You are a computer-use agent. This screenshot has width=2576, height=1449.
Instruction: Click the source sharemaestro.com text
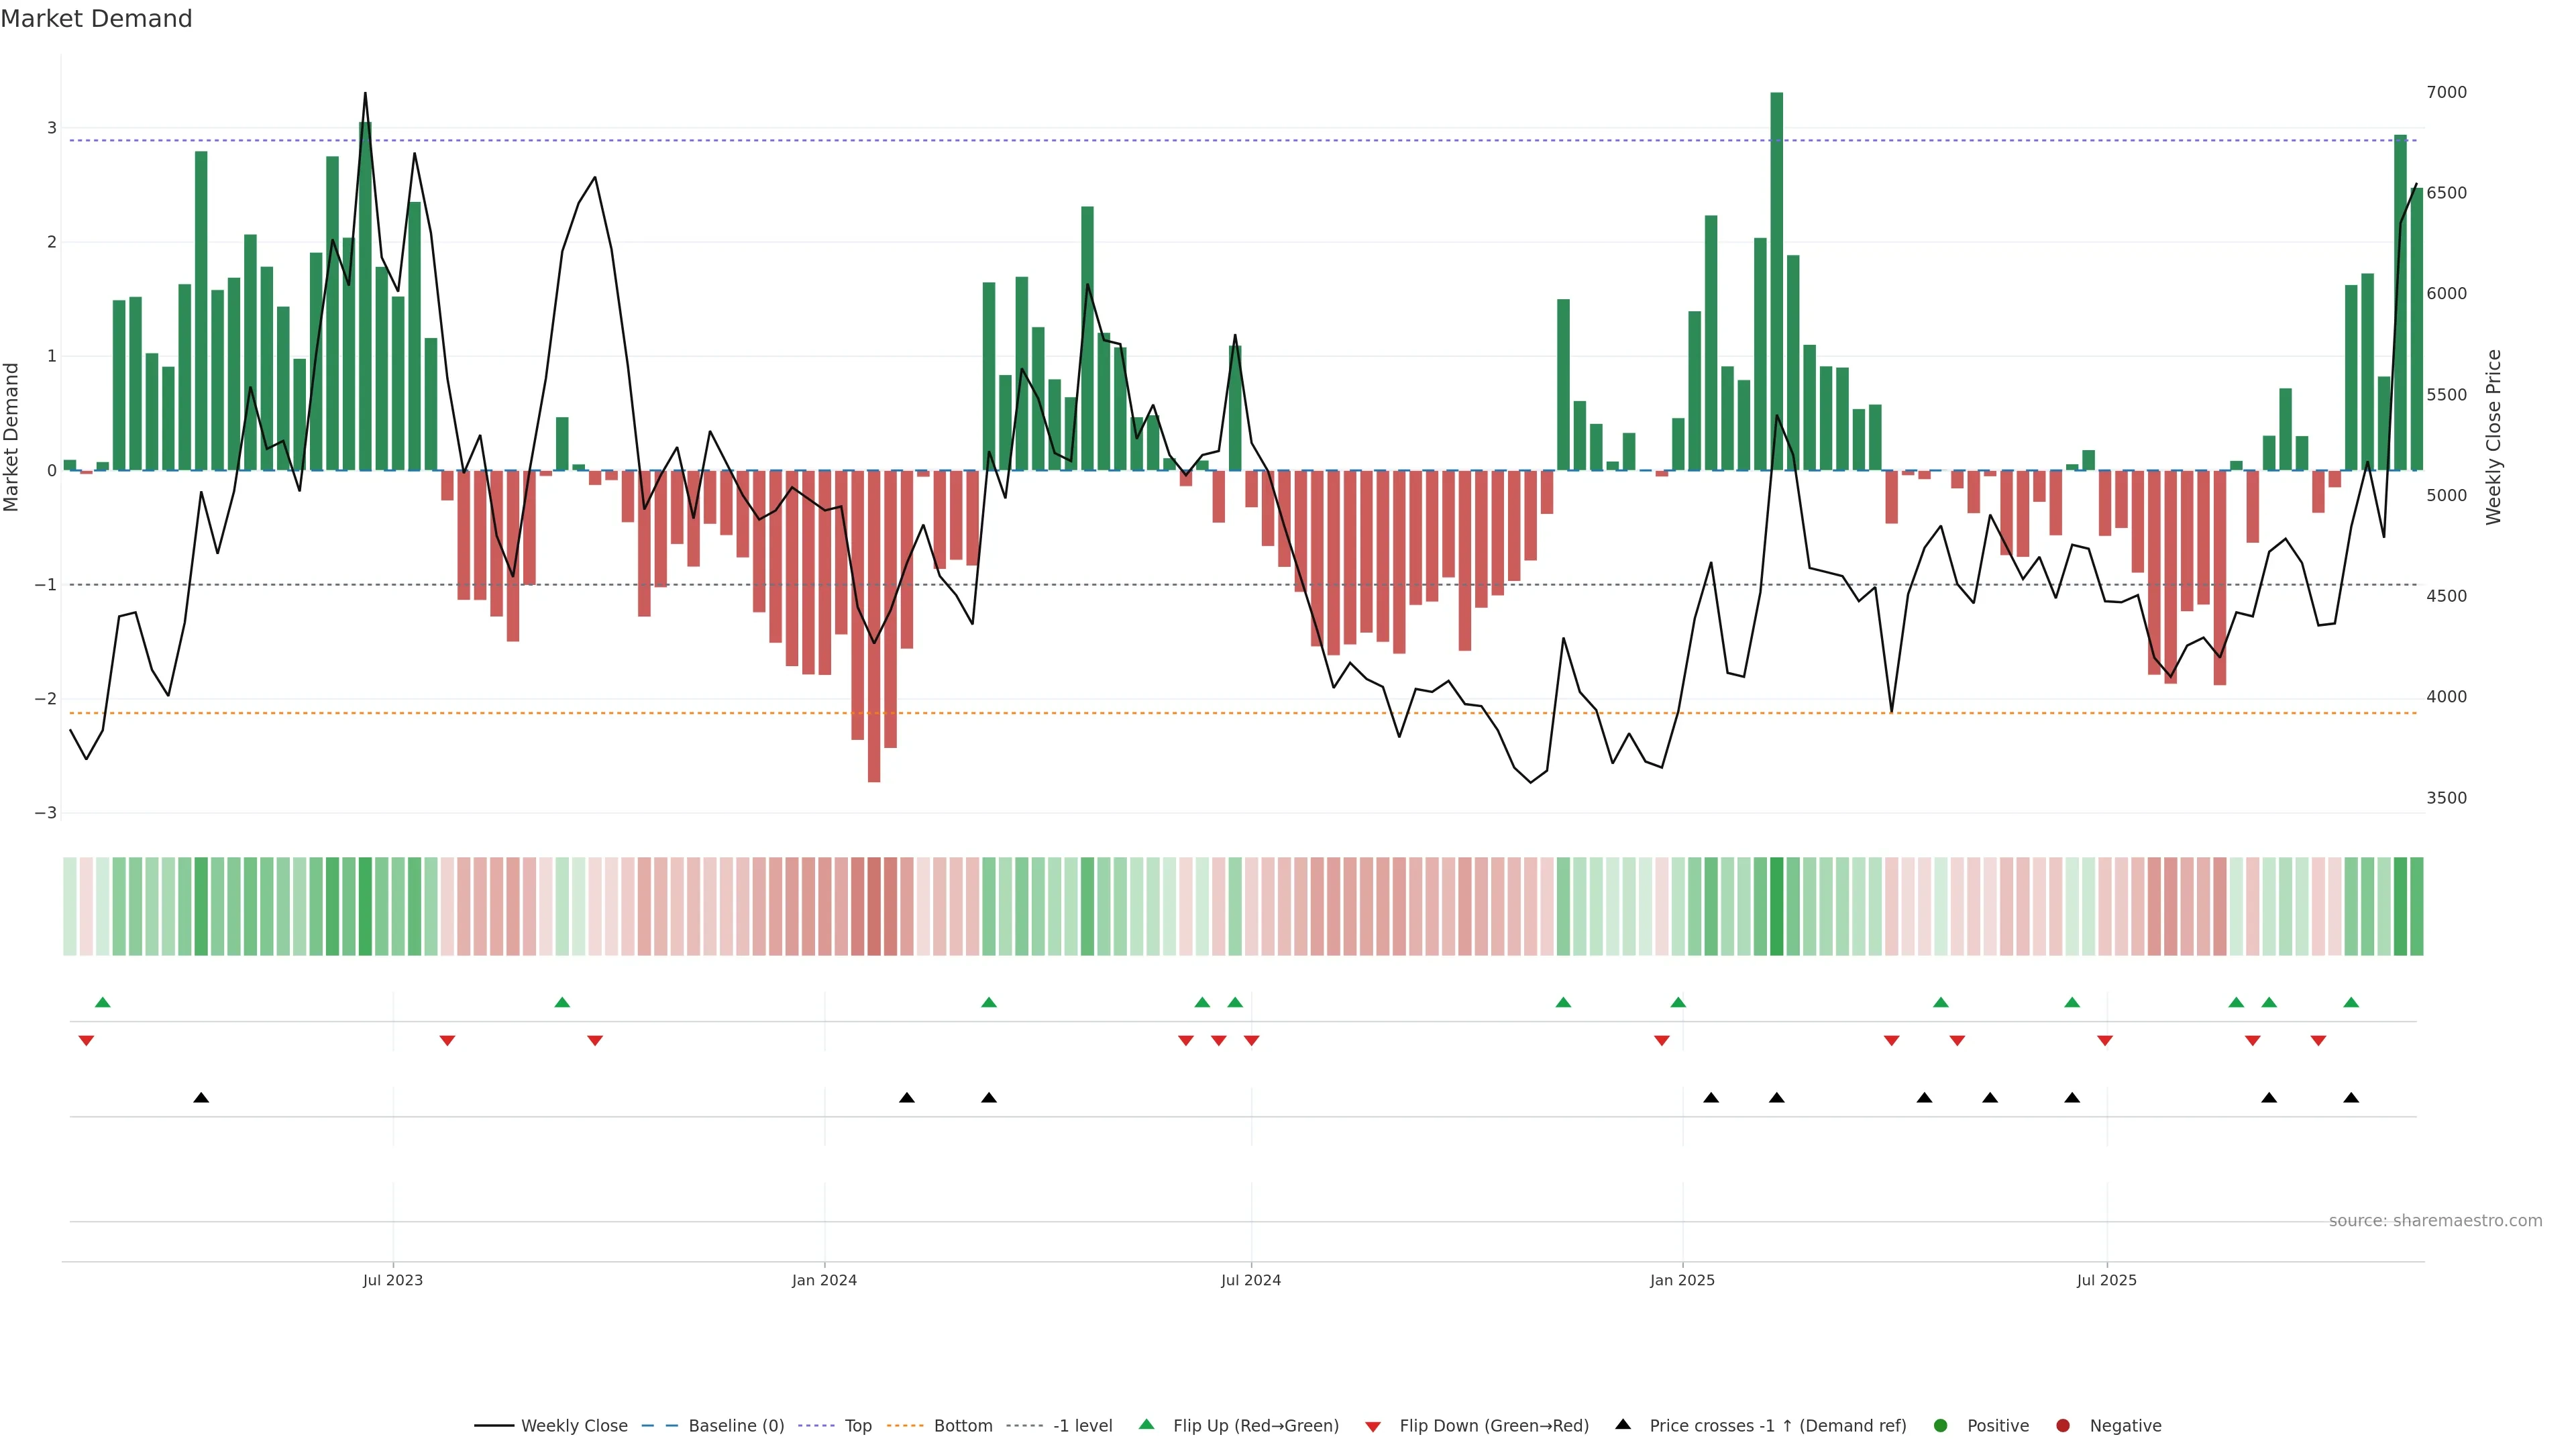(x=2435, y=1220)
